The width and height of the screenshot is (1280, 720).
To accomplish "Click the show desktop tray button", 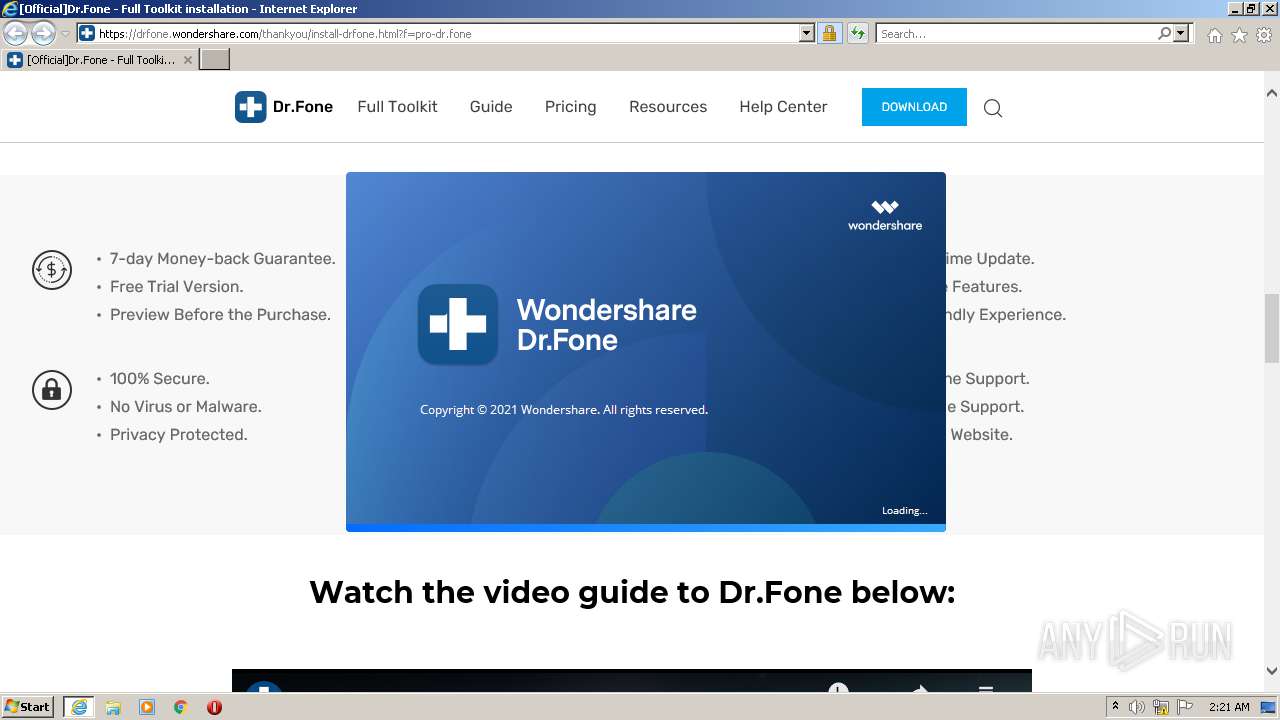I will coord(1269,707).
